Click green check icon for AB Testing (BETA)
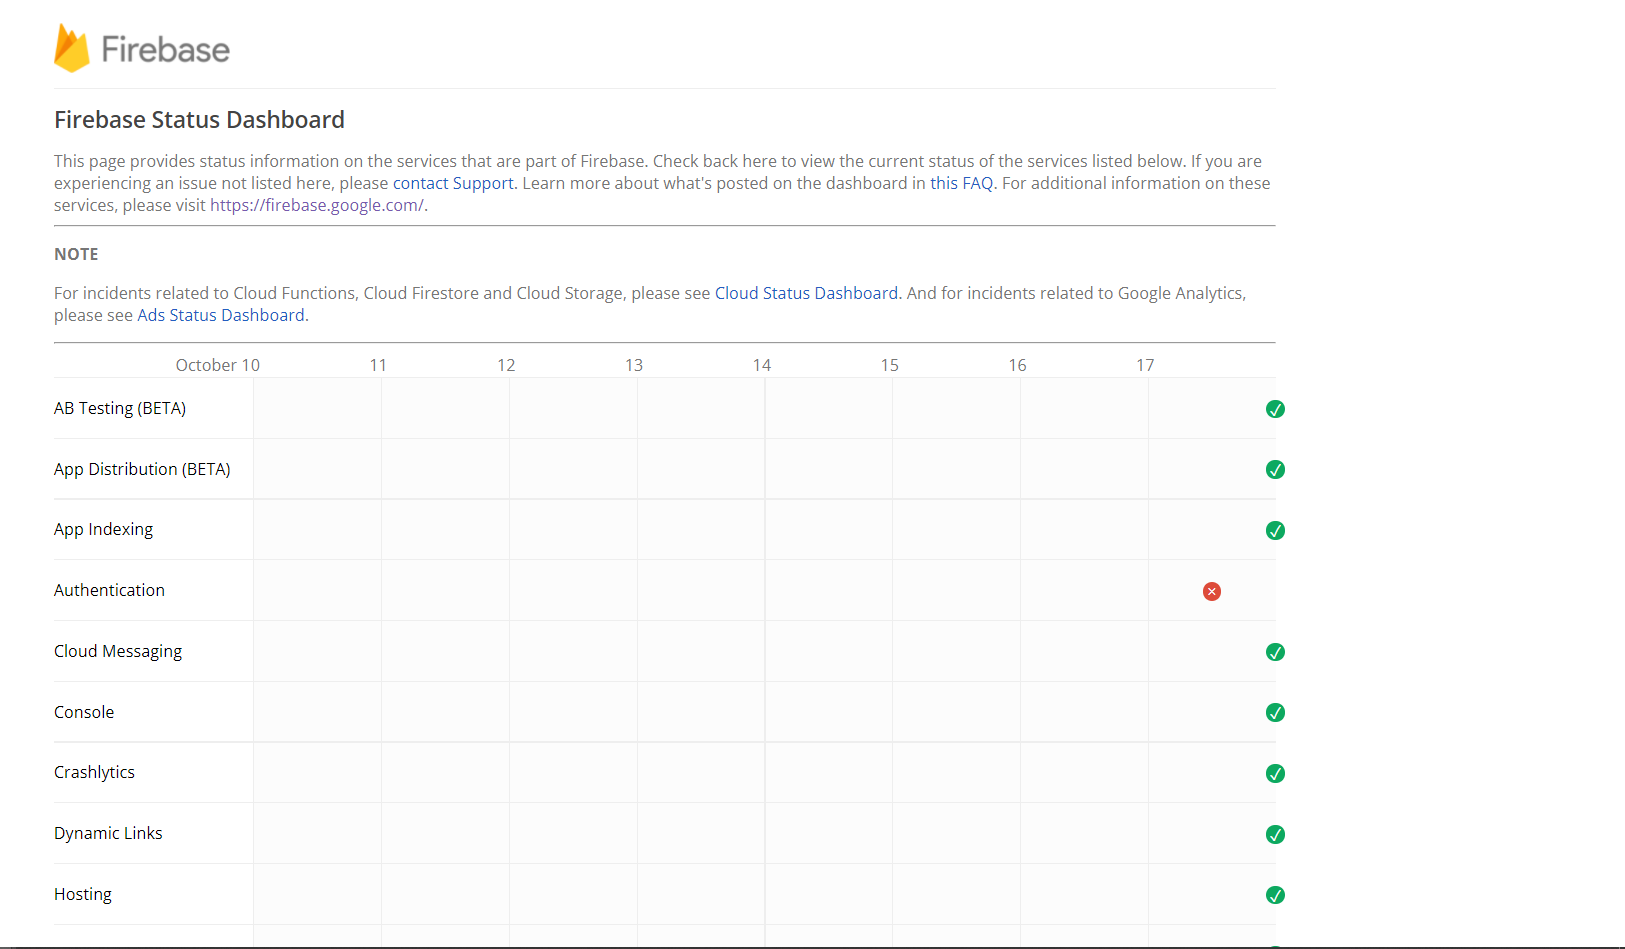This screenshot has height=949, width=1625. tap(1275, 409)
